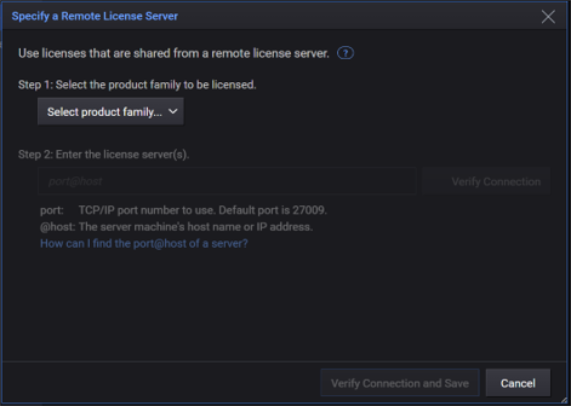Click the resize grip at dialog corner

564,400
